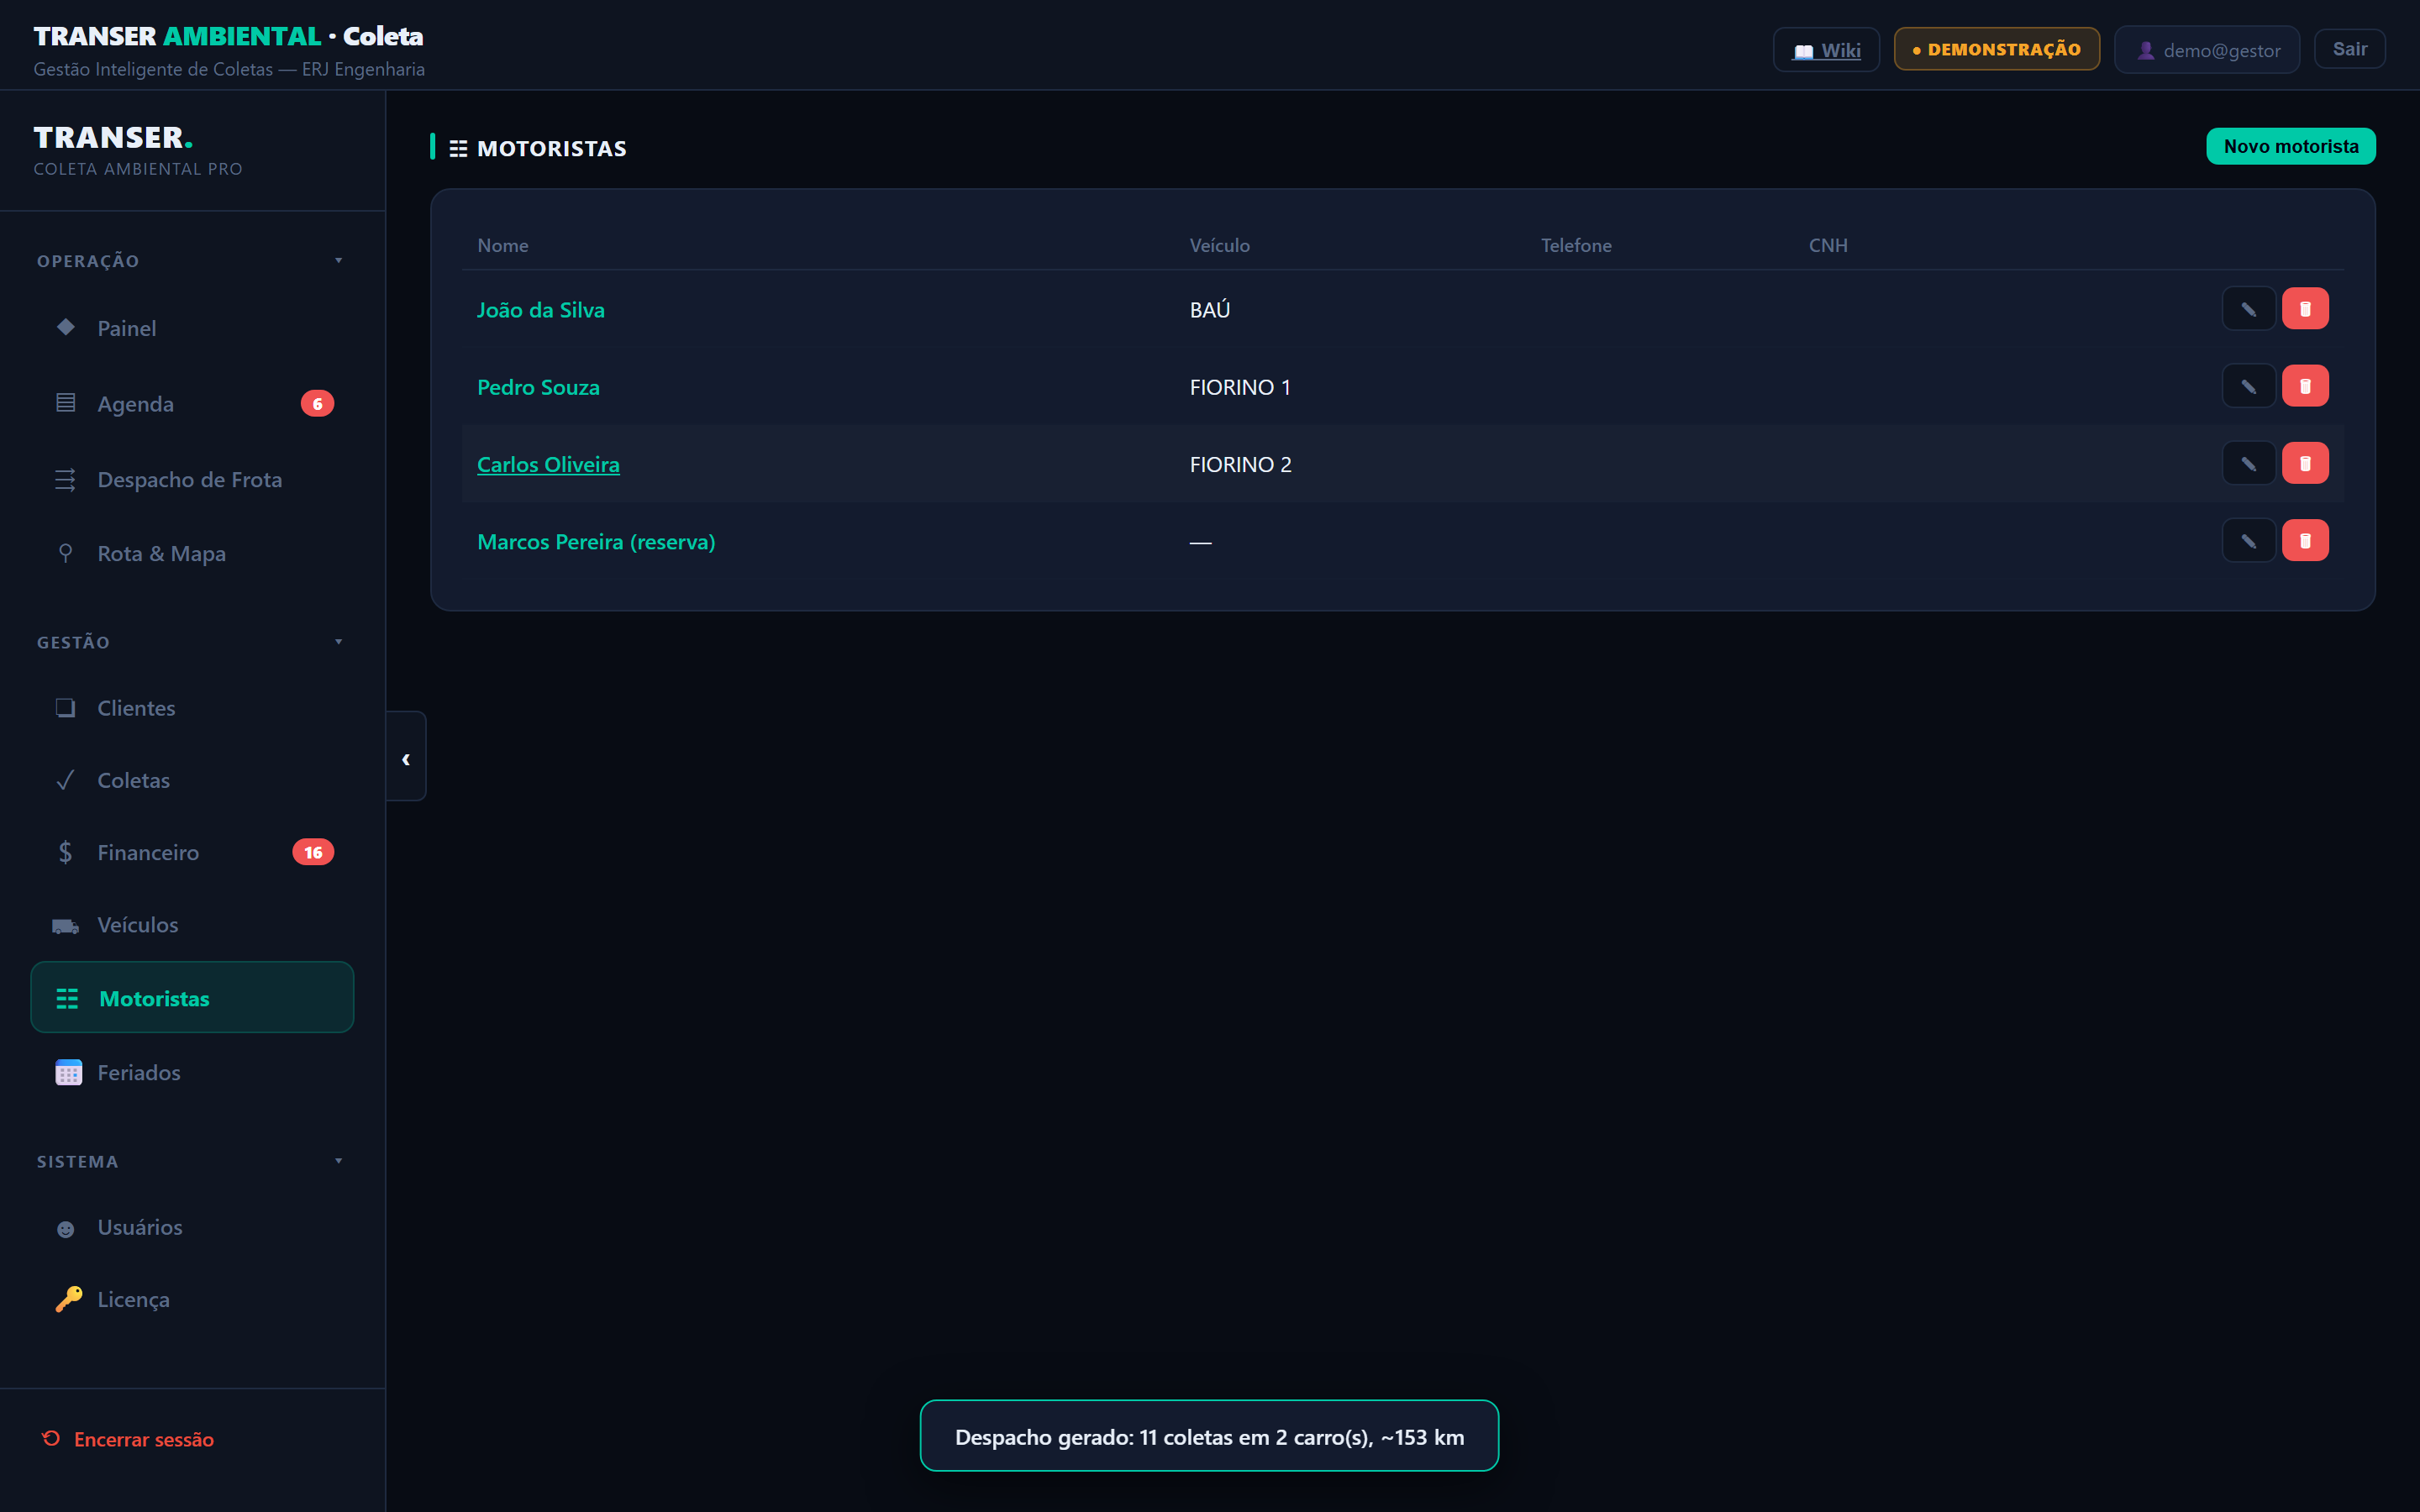
Task: Click the Coletas checkmark icon
Action: pyautogui.click(x=66, y=780)
